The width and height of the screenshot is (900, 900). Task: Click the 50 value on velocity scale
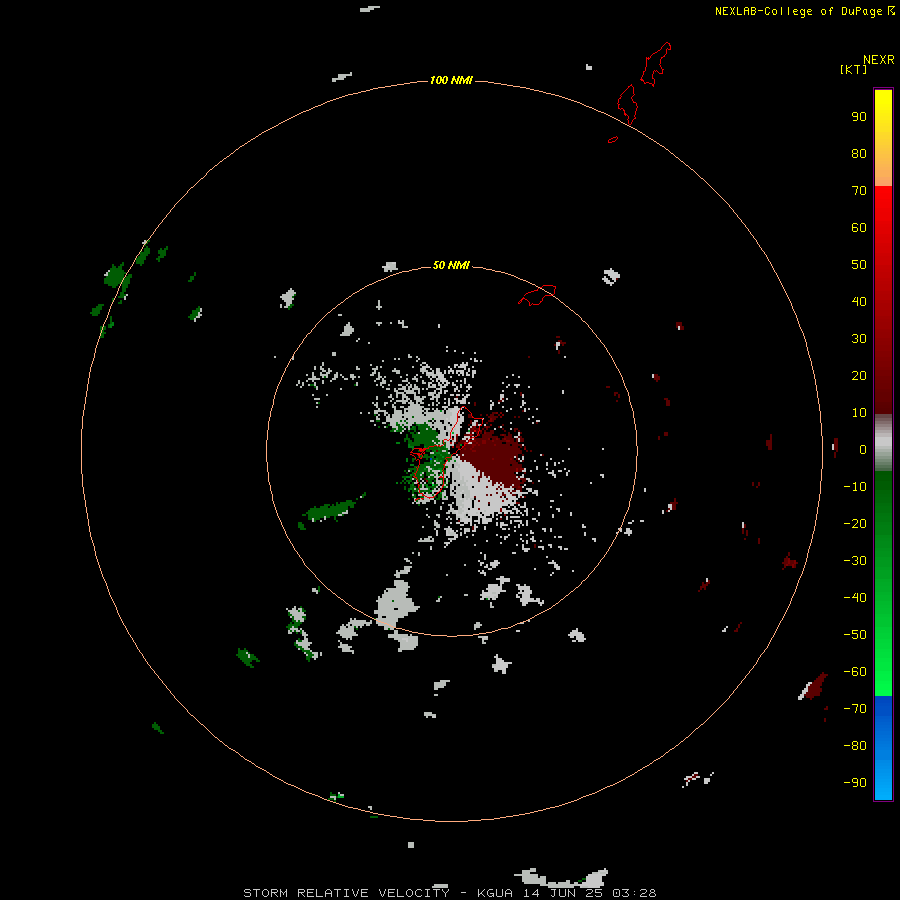coord(859,265)
